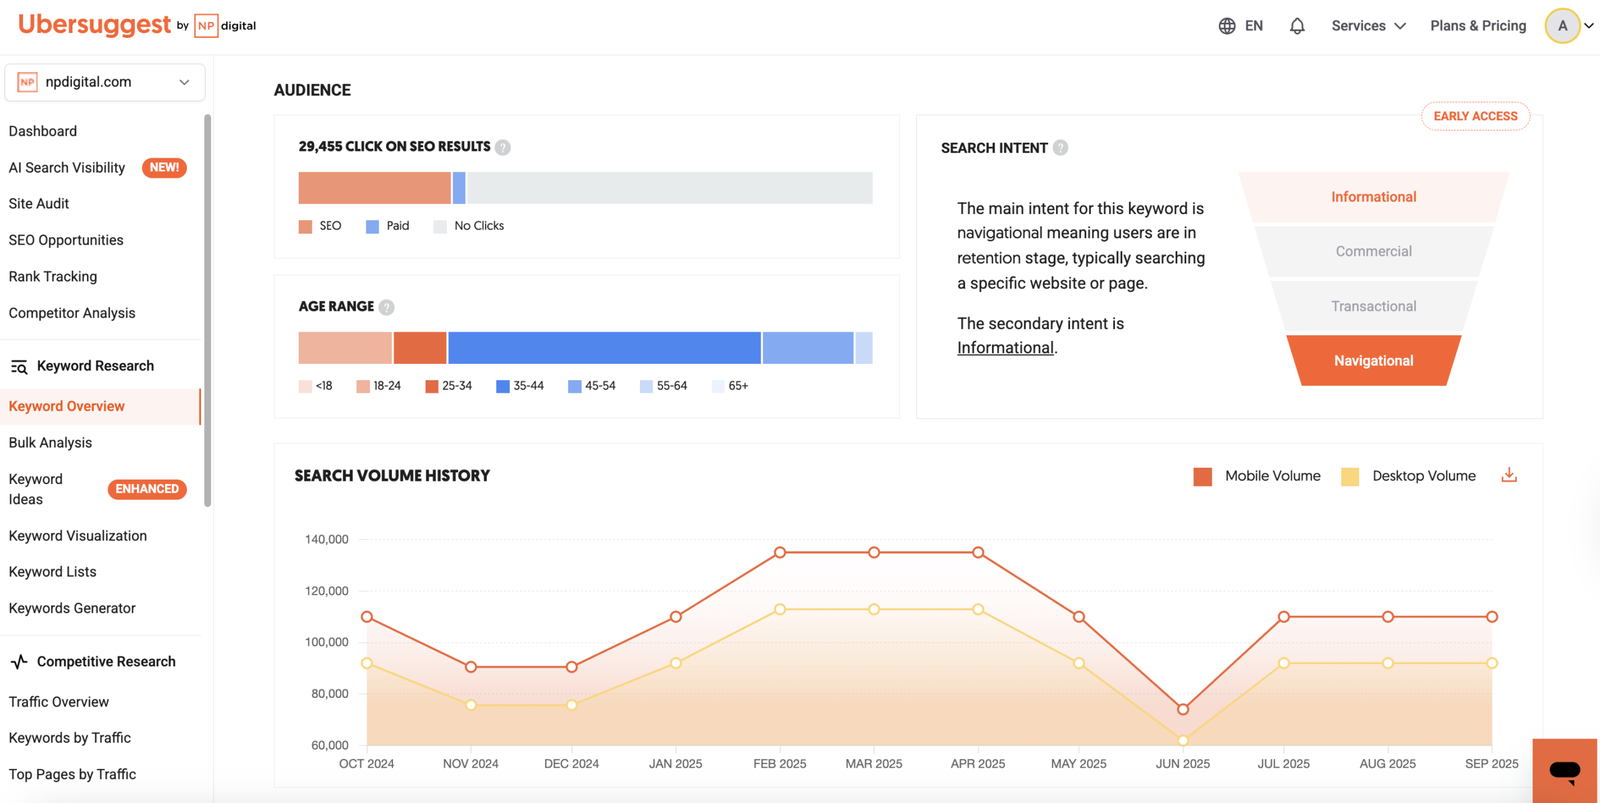Open Keyword Ideas in sidebar
Viewport: 1600px width, 803px height.
pos(36,489)
